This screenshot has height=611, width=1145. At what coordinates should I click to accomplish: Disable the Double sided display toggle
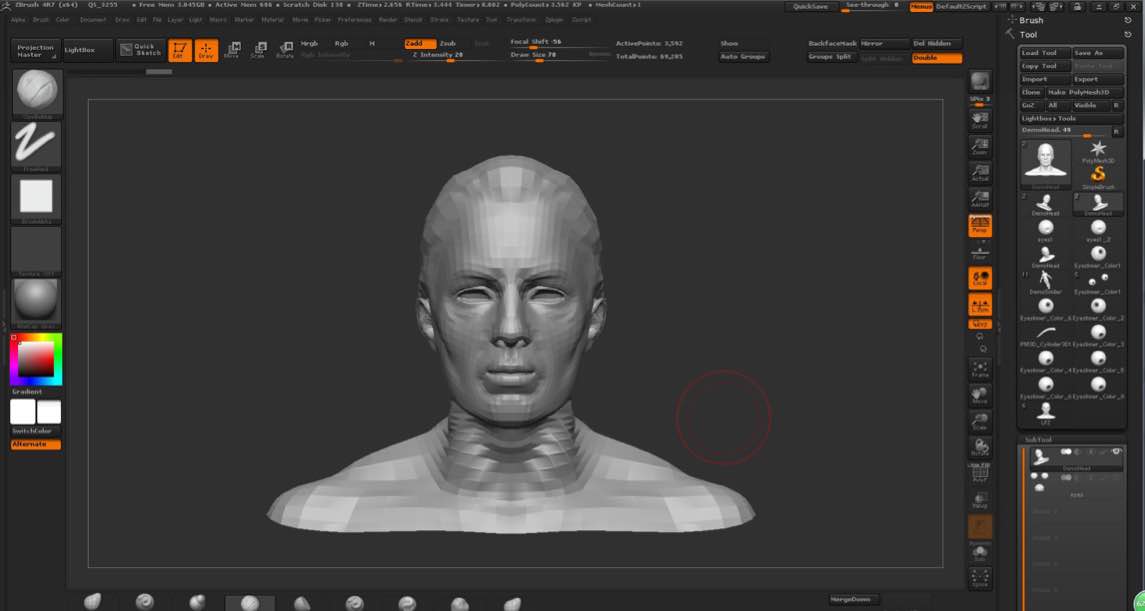pos(937,58)
